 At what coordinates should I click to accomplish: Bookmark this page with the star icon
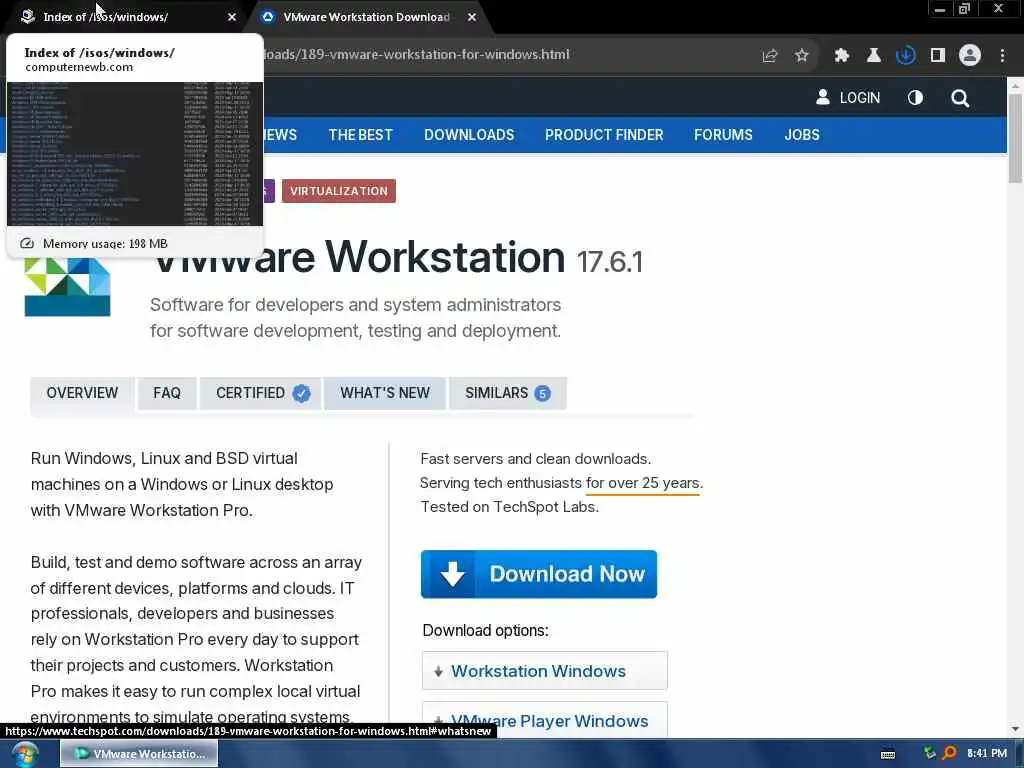click(802, 56)
